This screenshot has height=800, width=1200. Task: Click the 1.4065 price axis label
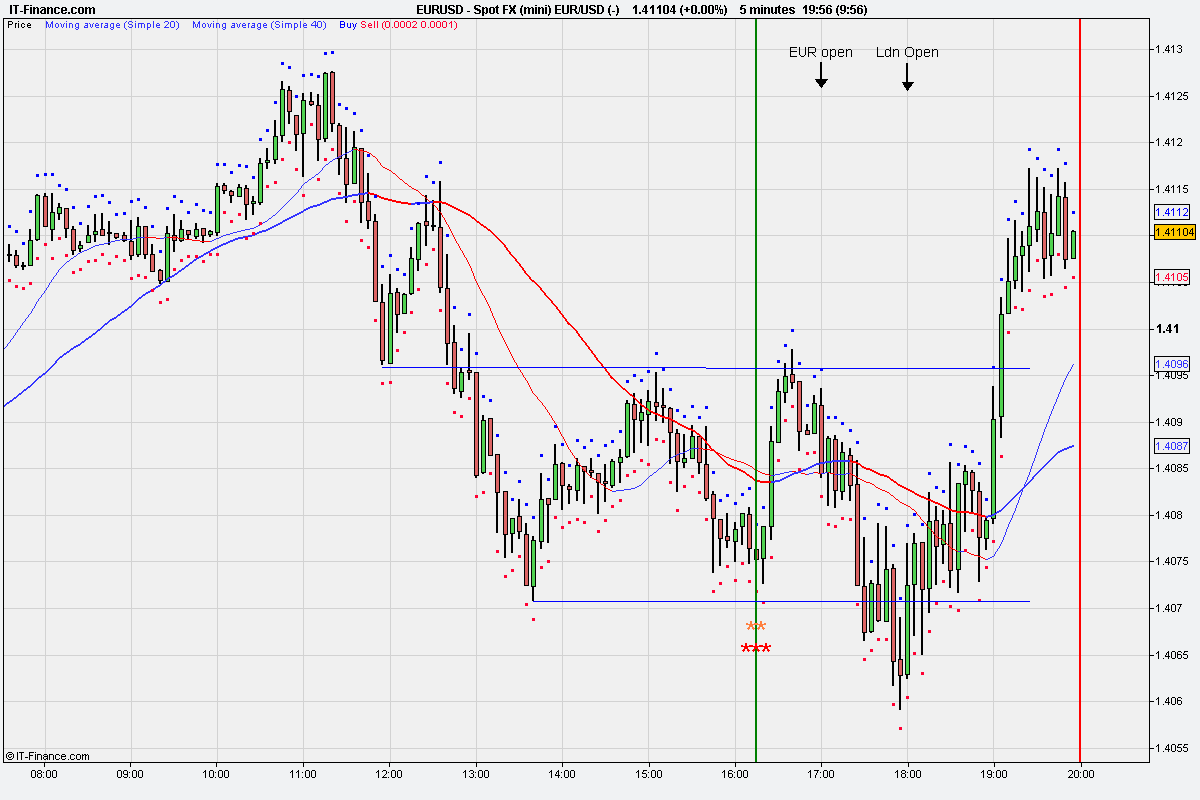click(x=1173, y=655)
